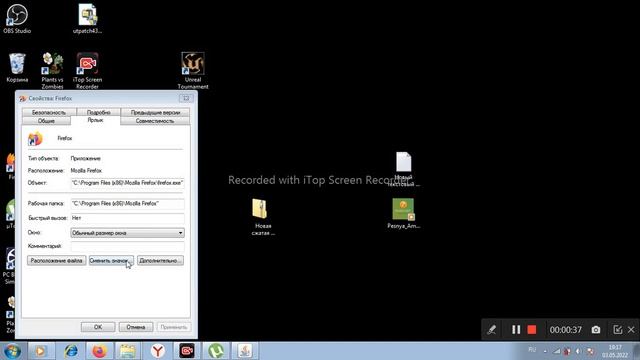Close the Свойства: Firefox dialog
The height and width of the screenshot is (360, 640).
186,98
